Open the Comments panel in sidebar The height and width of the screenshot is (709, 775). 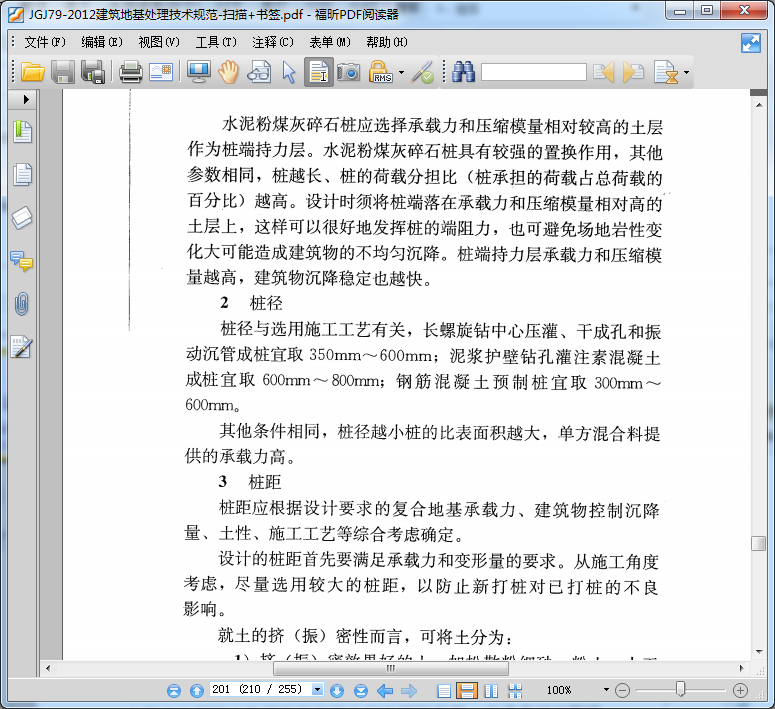pos(22,261)
